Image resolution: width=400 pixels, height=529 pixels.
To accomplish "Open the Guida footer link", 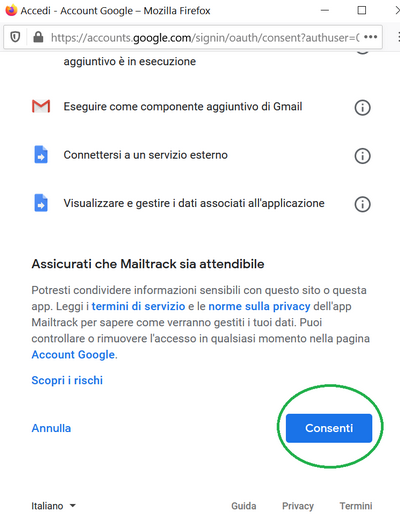I will coord(244,506).
